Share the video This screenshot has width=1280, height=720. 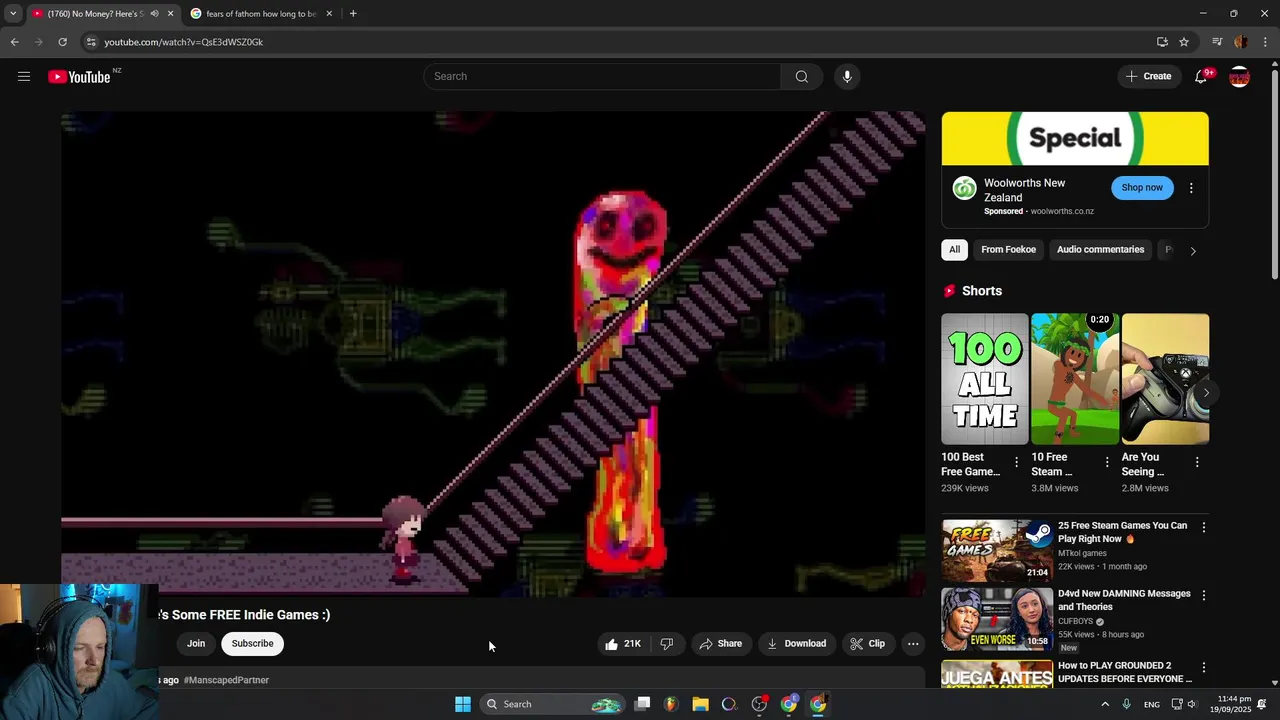pos(720,644)
